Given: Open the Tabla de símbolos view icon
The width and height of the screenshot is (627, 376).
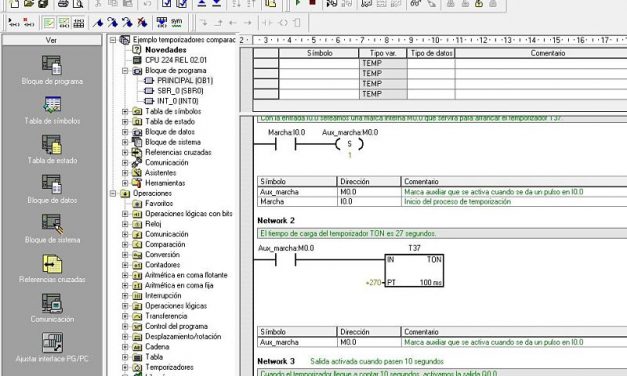Looking at the screenshot, I should (52, 105).
